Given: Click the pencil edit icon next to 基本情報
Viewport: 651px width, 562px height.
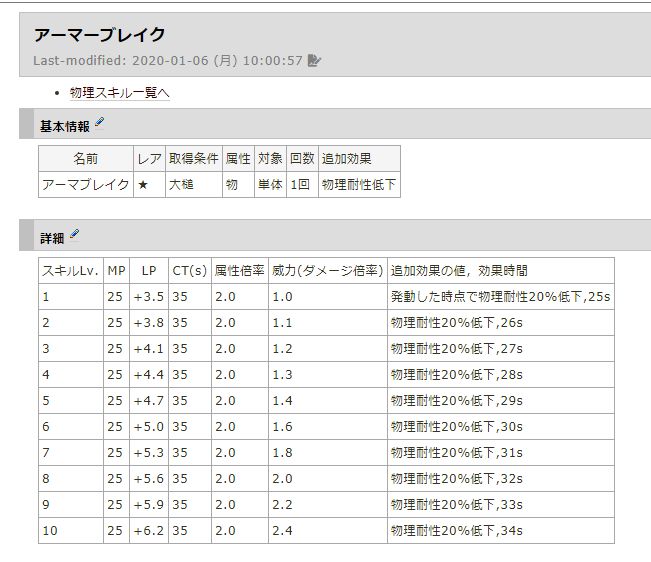Looking at the screenshot, I should tap(99, 122).
